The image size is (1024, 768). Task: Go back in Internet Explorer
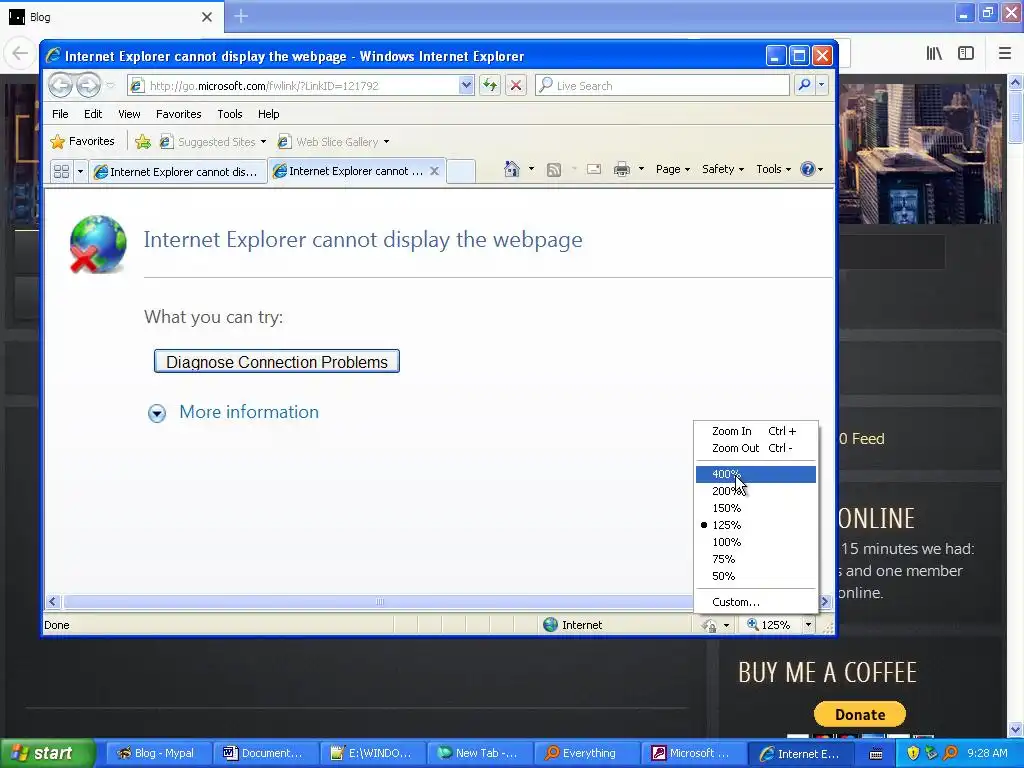(60, 85)
